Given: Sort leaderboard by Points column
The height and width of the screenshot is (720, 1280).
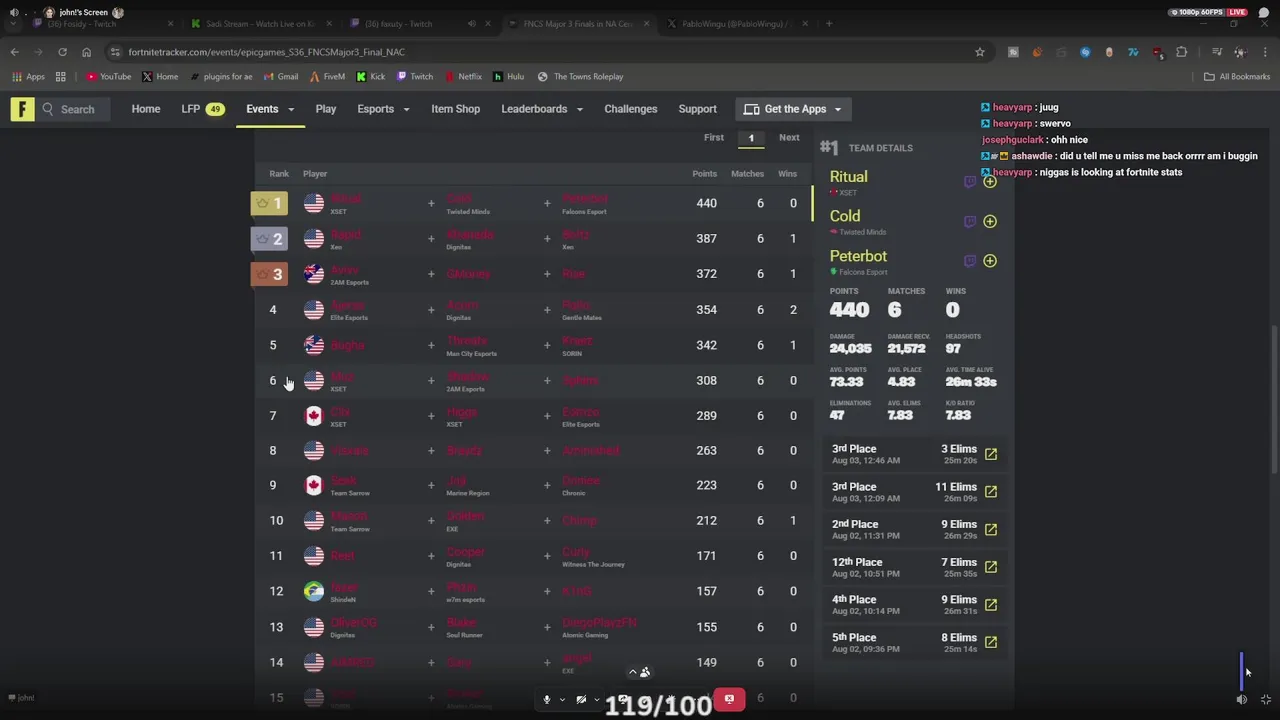Looking at the screenshot, I should [704, 174].
